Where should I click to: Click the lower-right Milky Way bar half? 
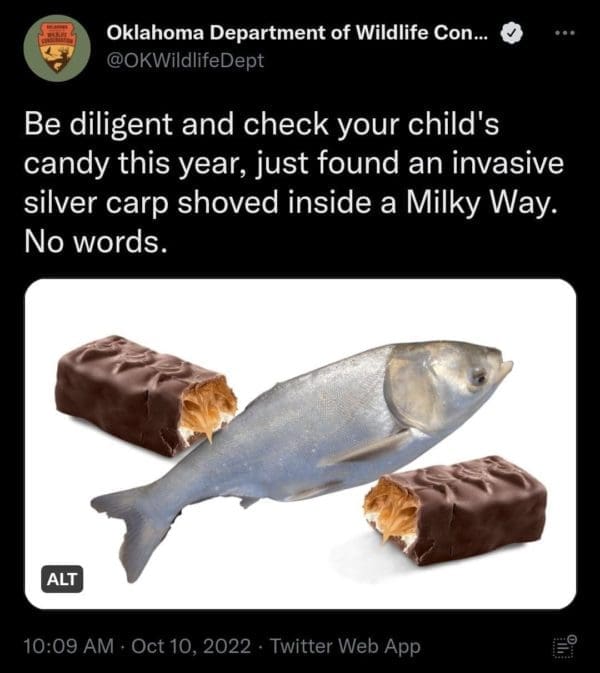[468, 508]
